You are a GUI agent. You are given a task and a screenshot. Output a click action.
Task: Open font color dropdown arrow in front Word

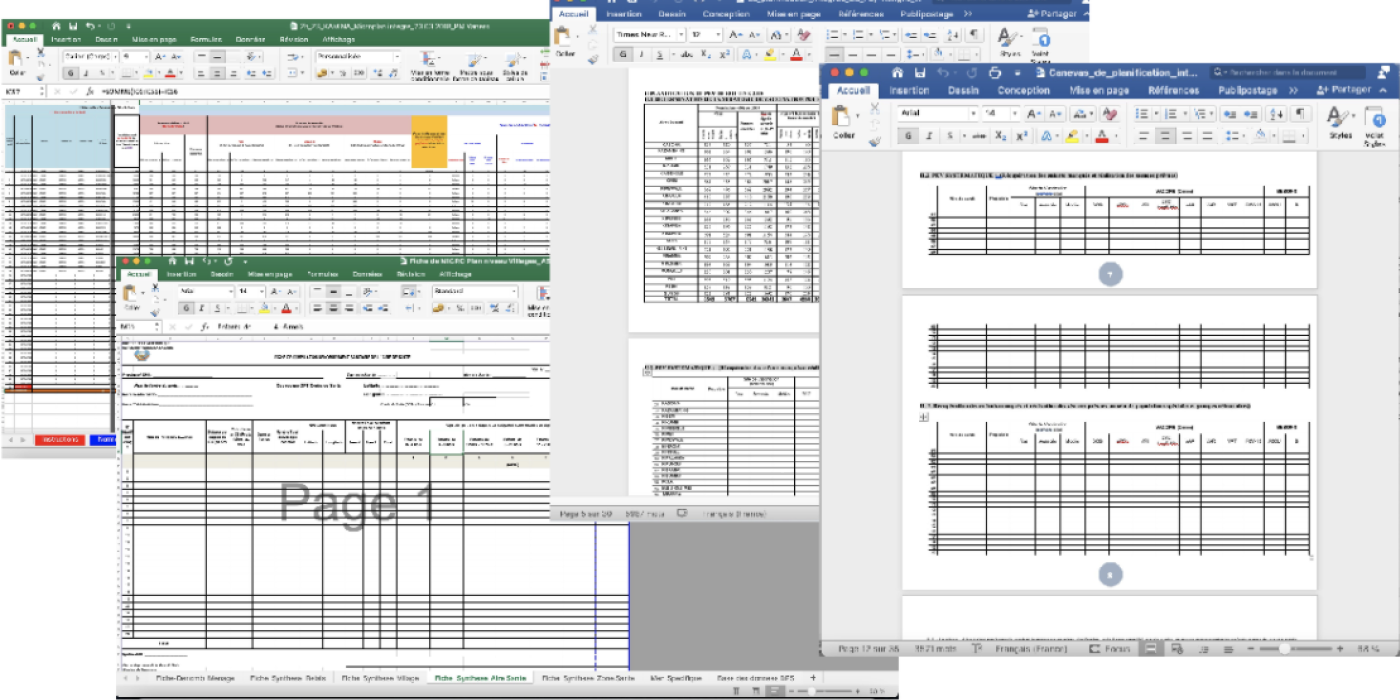(x=1116, y=135)
